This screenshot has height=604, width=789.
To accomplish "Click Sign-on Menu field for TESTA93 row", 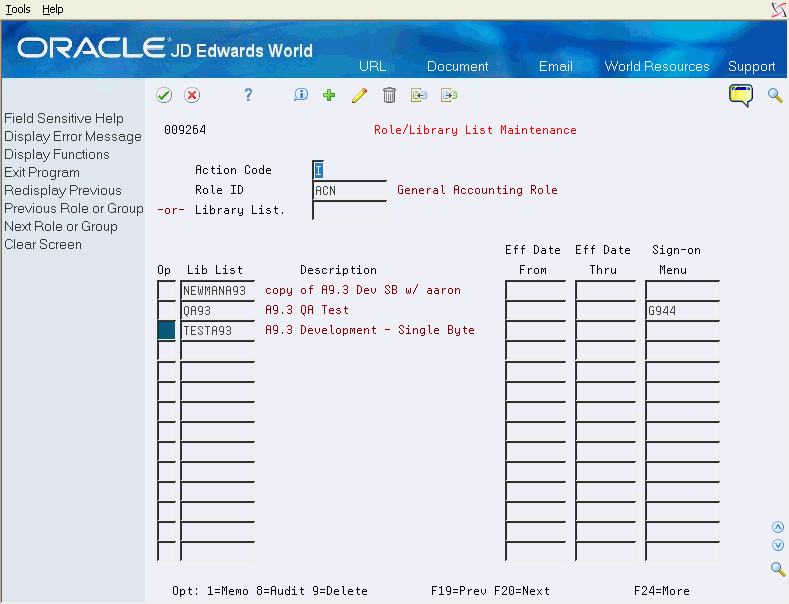I will tap(683, 331).
